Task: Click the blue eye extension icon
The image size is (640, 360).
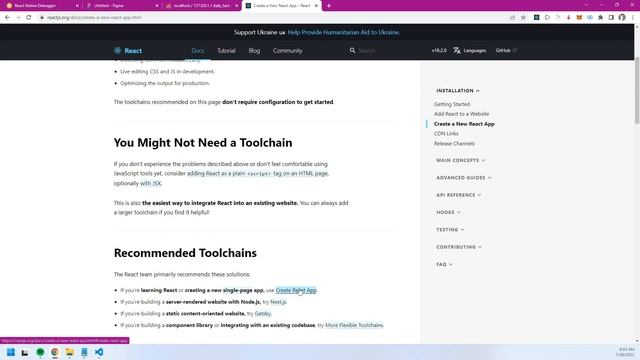Action: point(590,18)
